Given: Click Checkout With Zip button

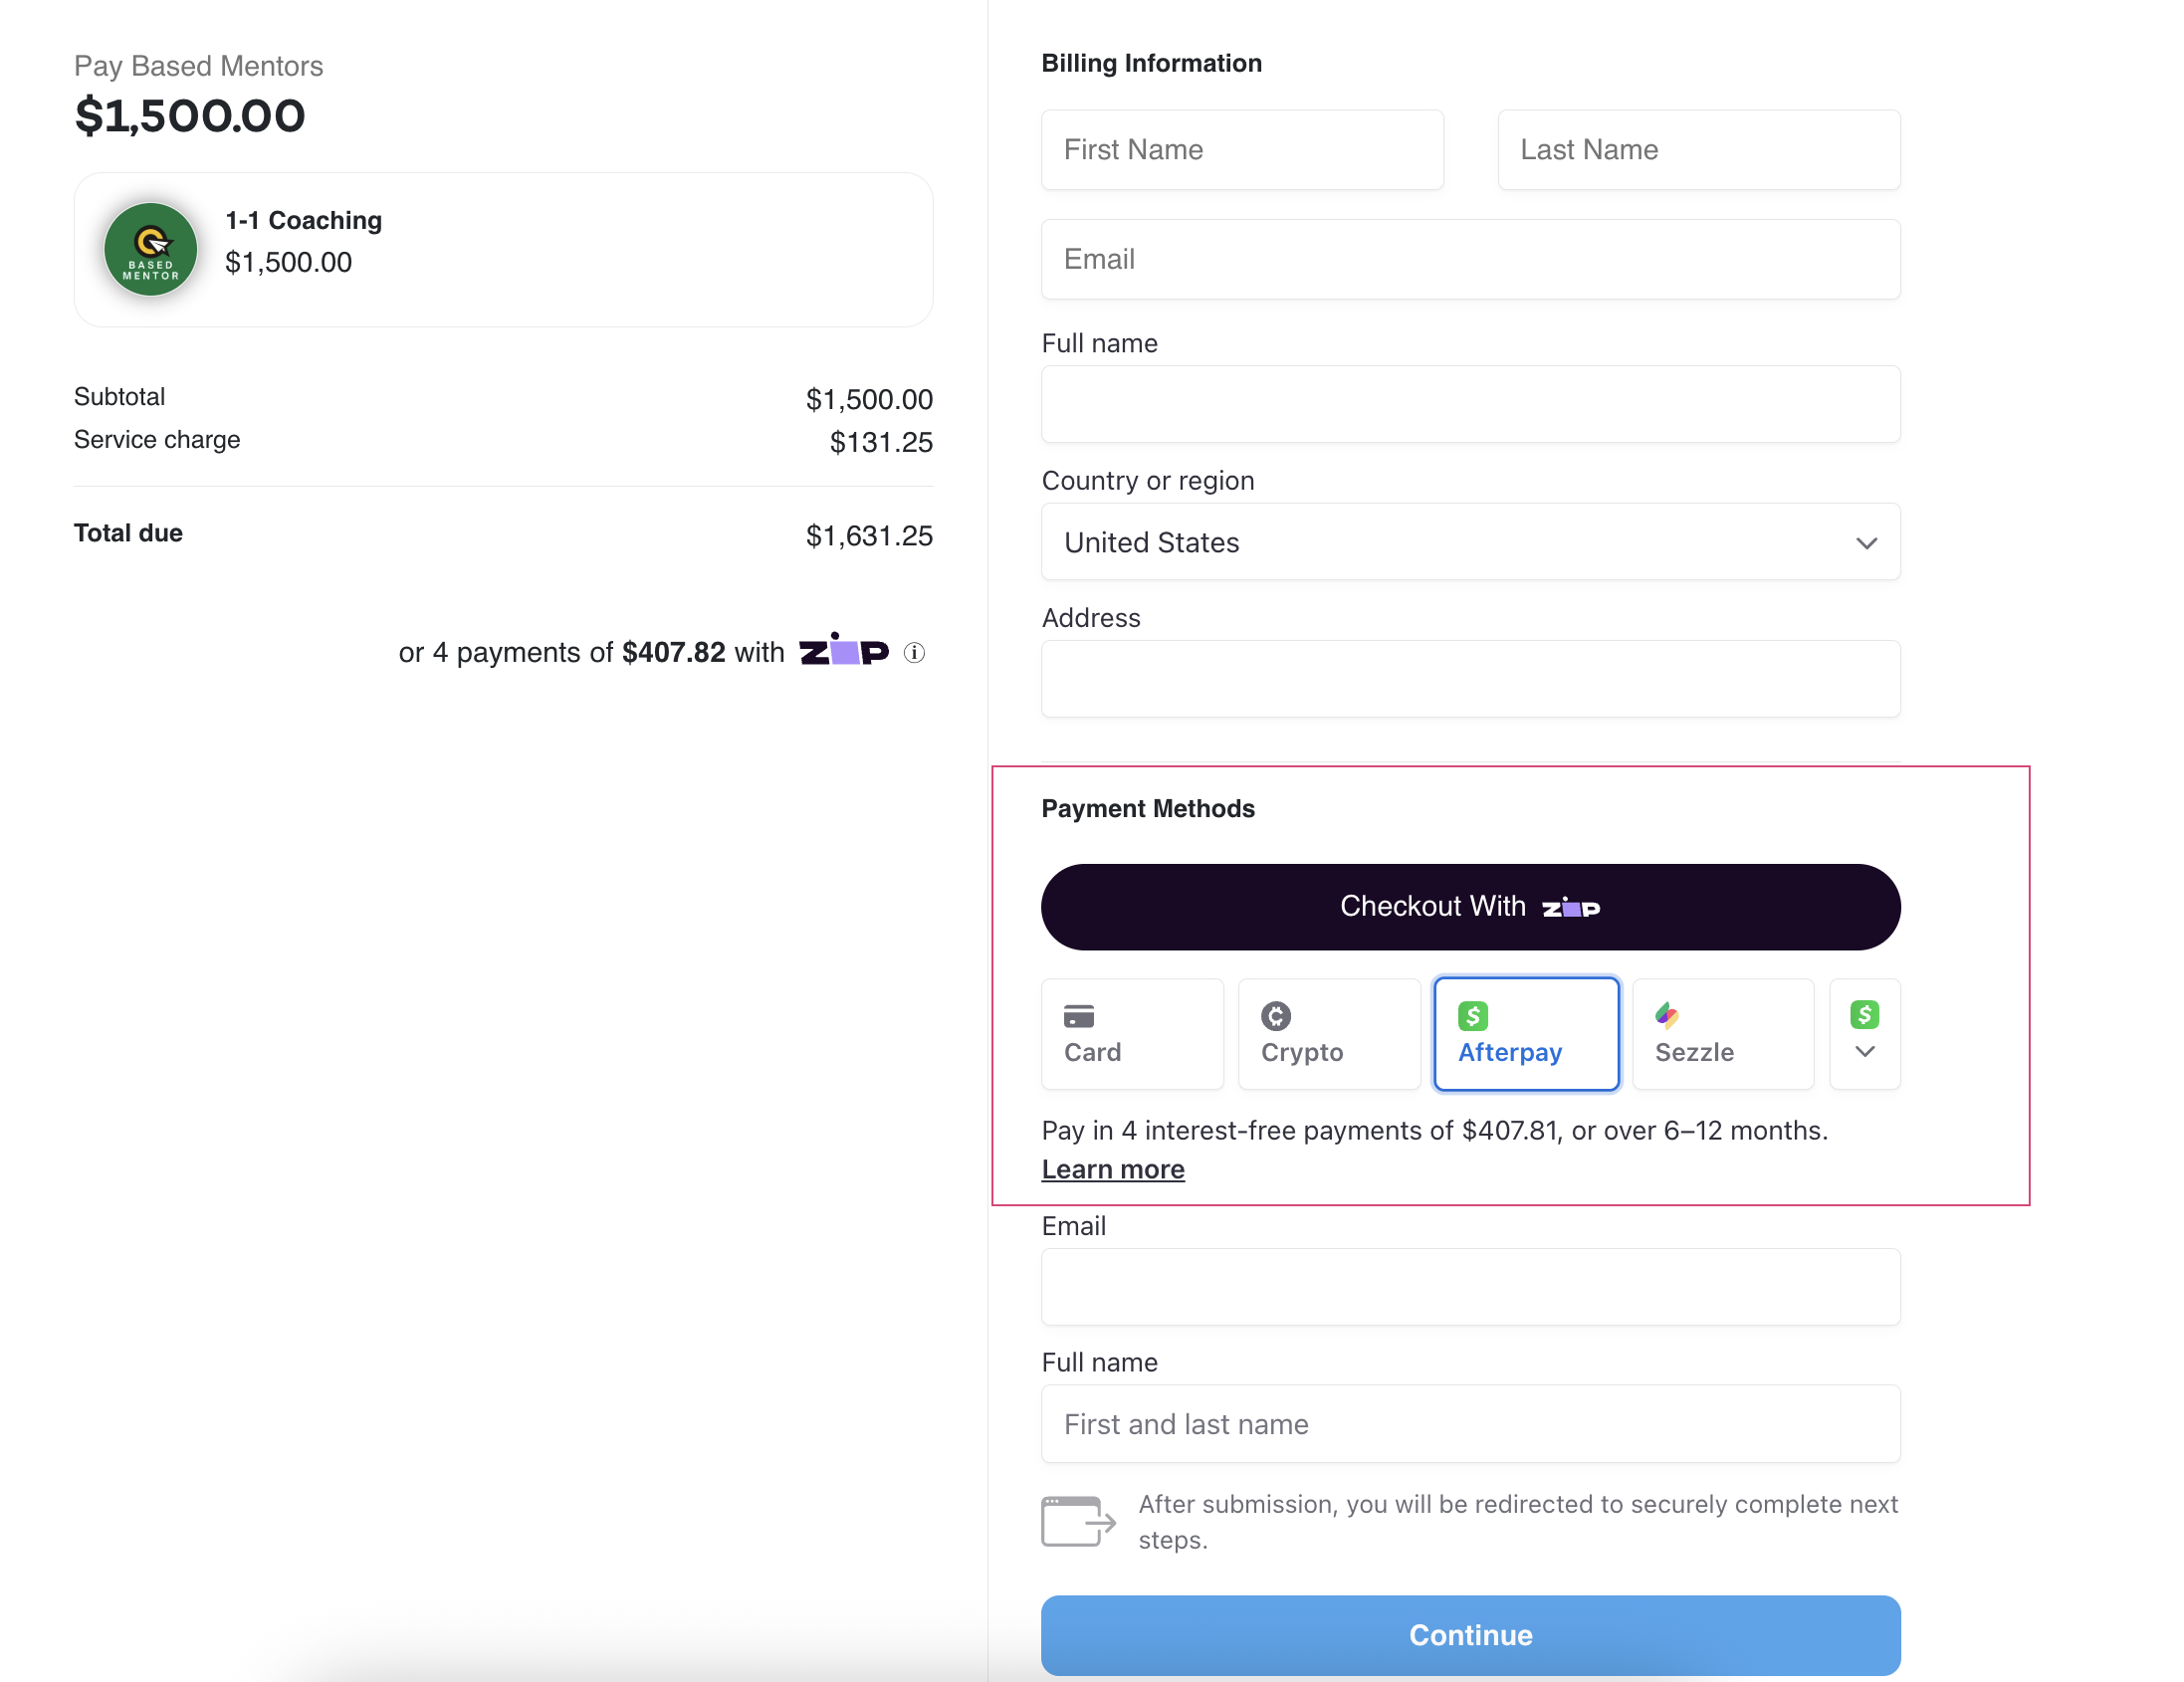Looking at the screenshot, I should 1471,907.
